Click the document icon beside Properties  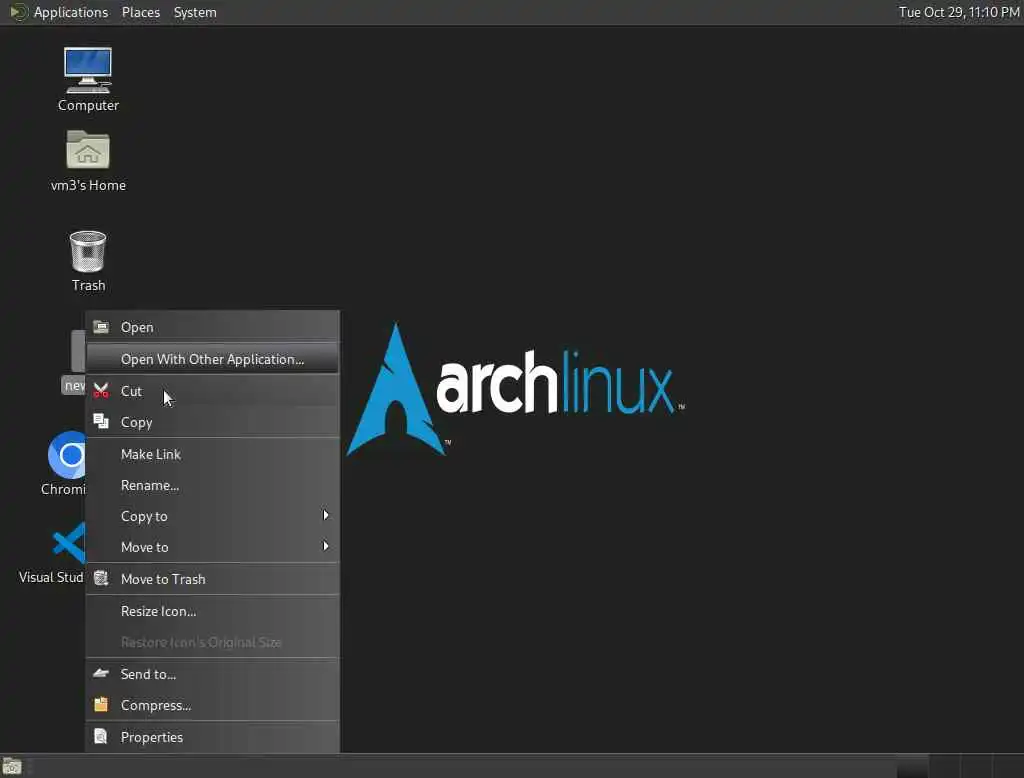coord(101,736)
